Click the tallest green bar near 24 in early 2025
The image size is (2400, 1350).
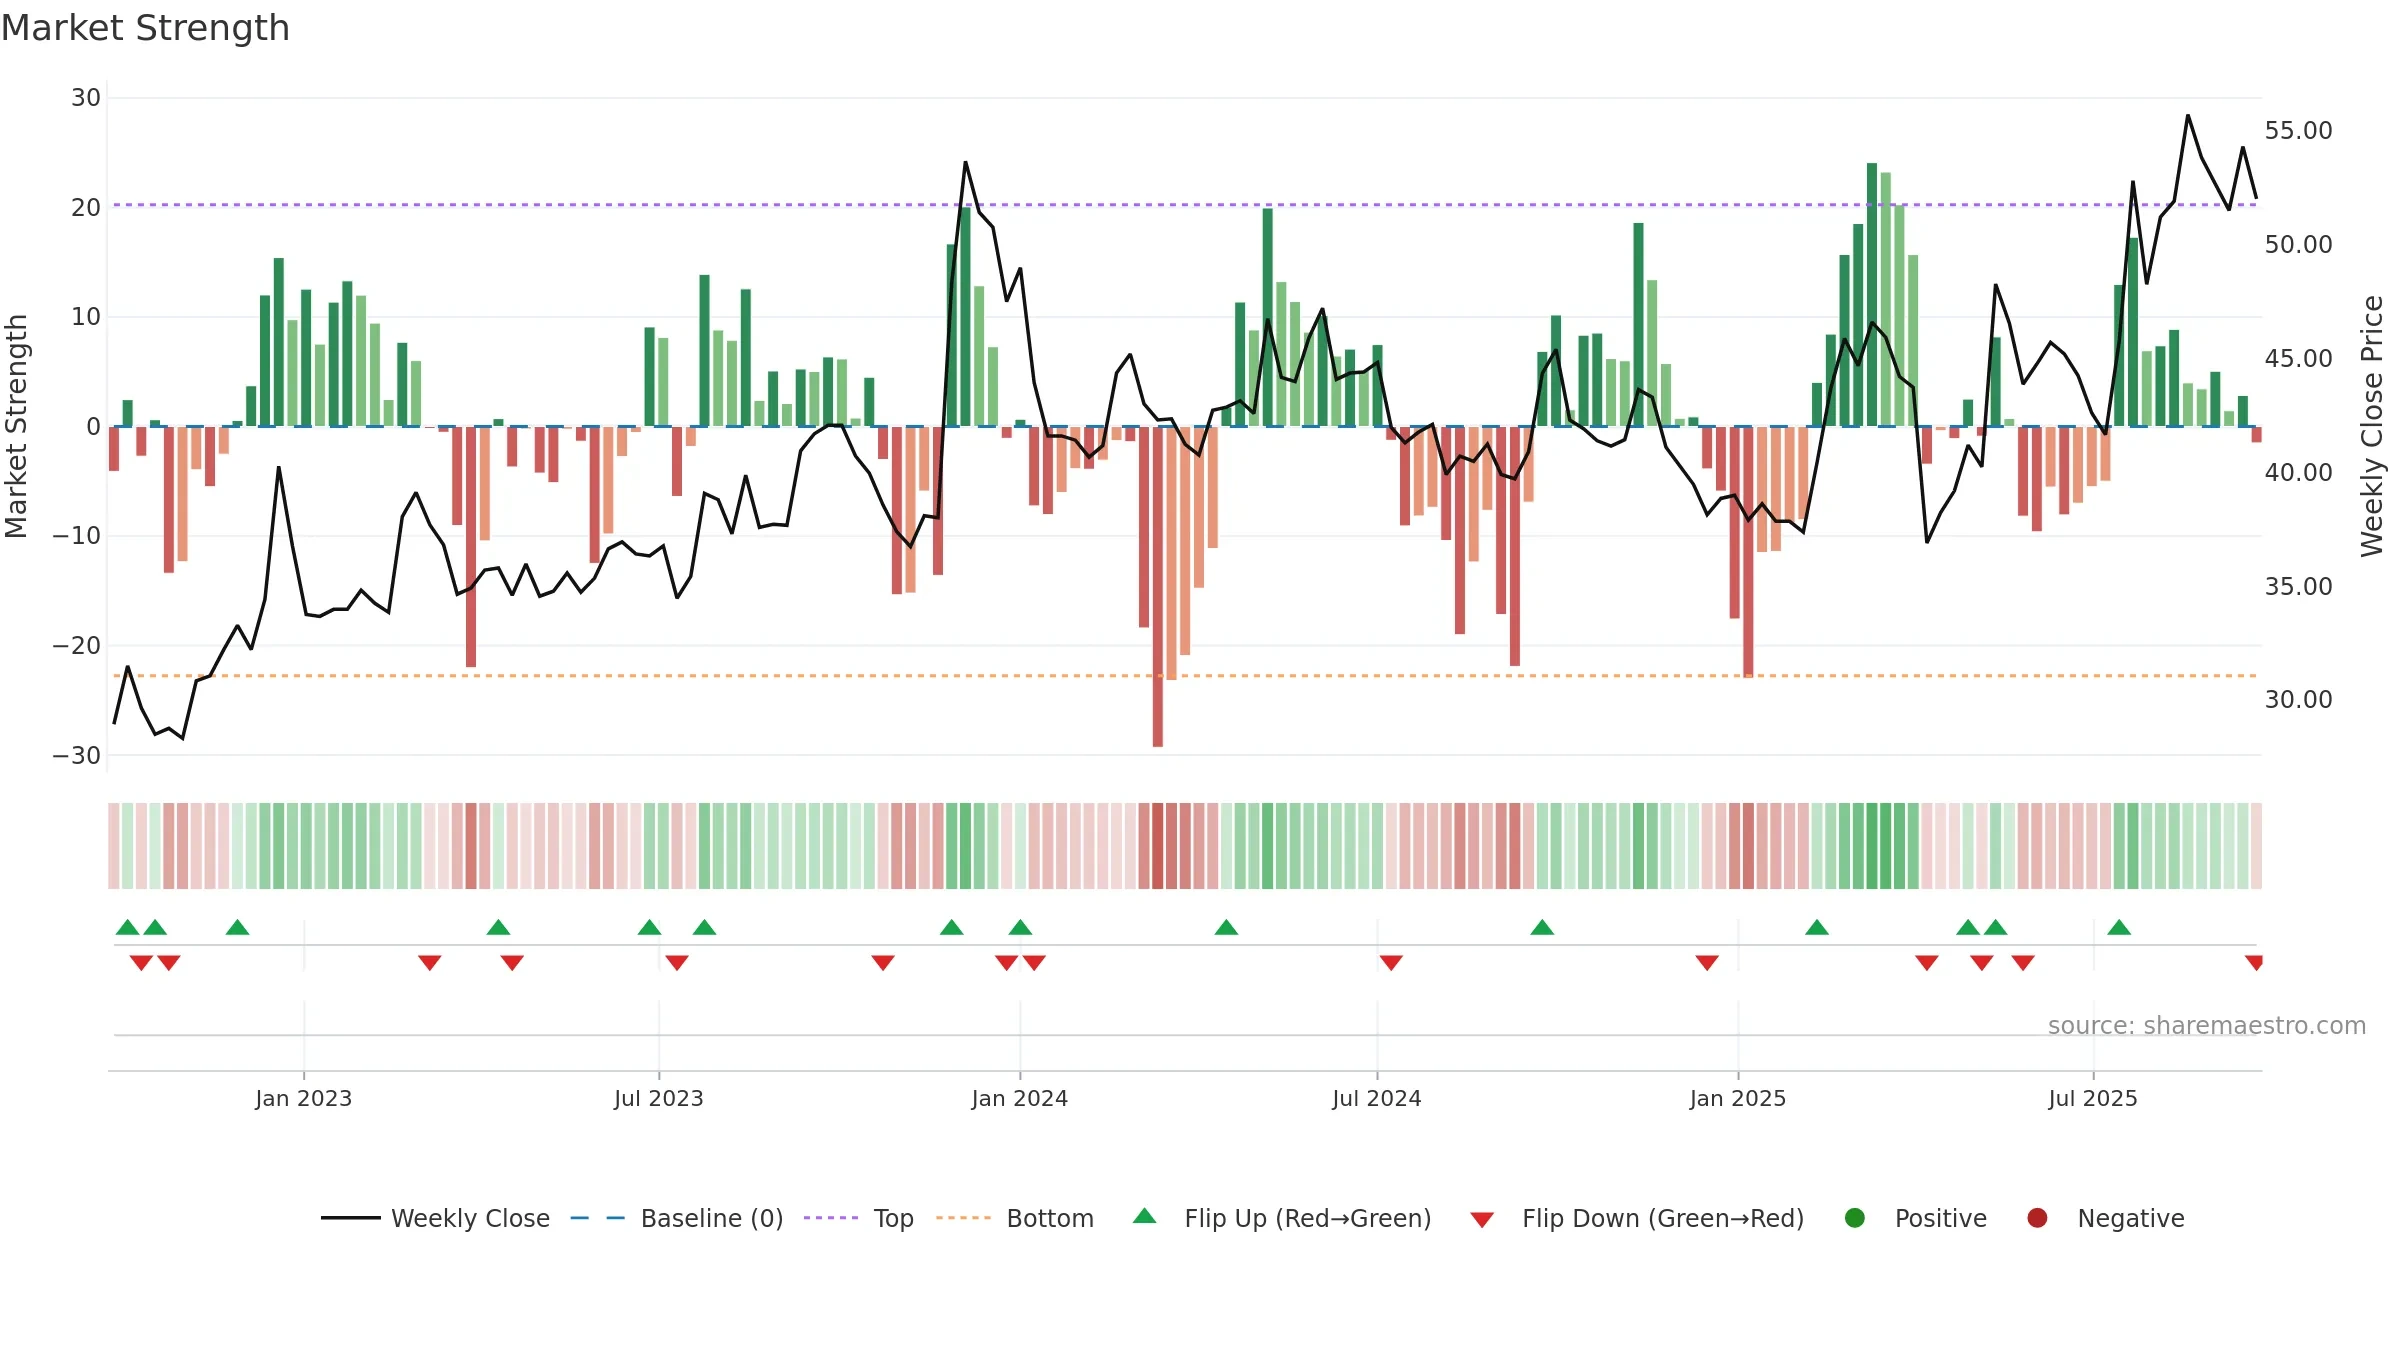[x=1872, y=295]
